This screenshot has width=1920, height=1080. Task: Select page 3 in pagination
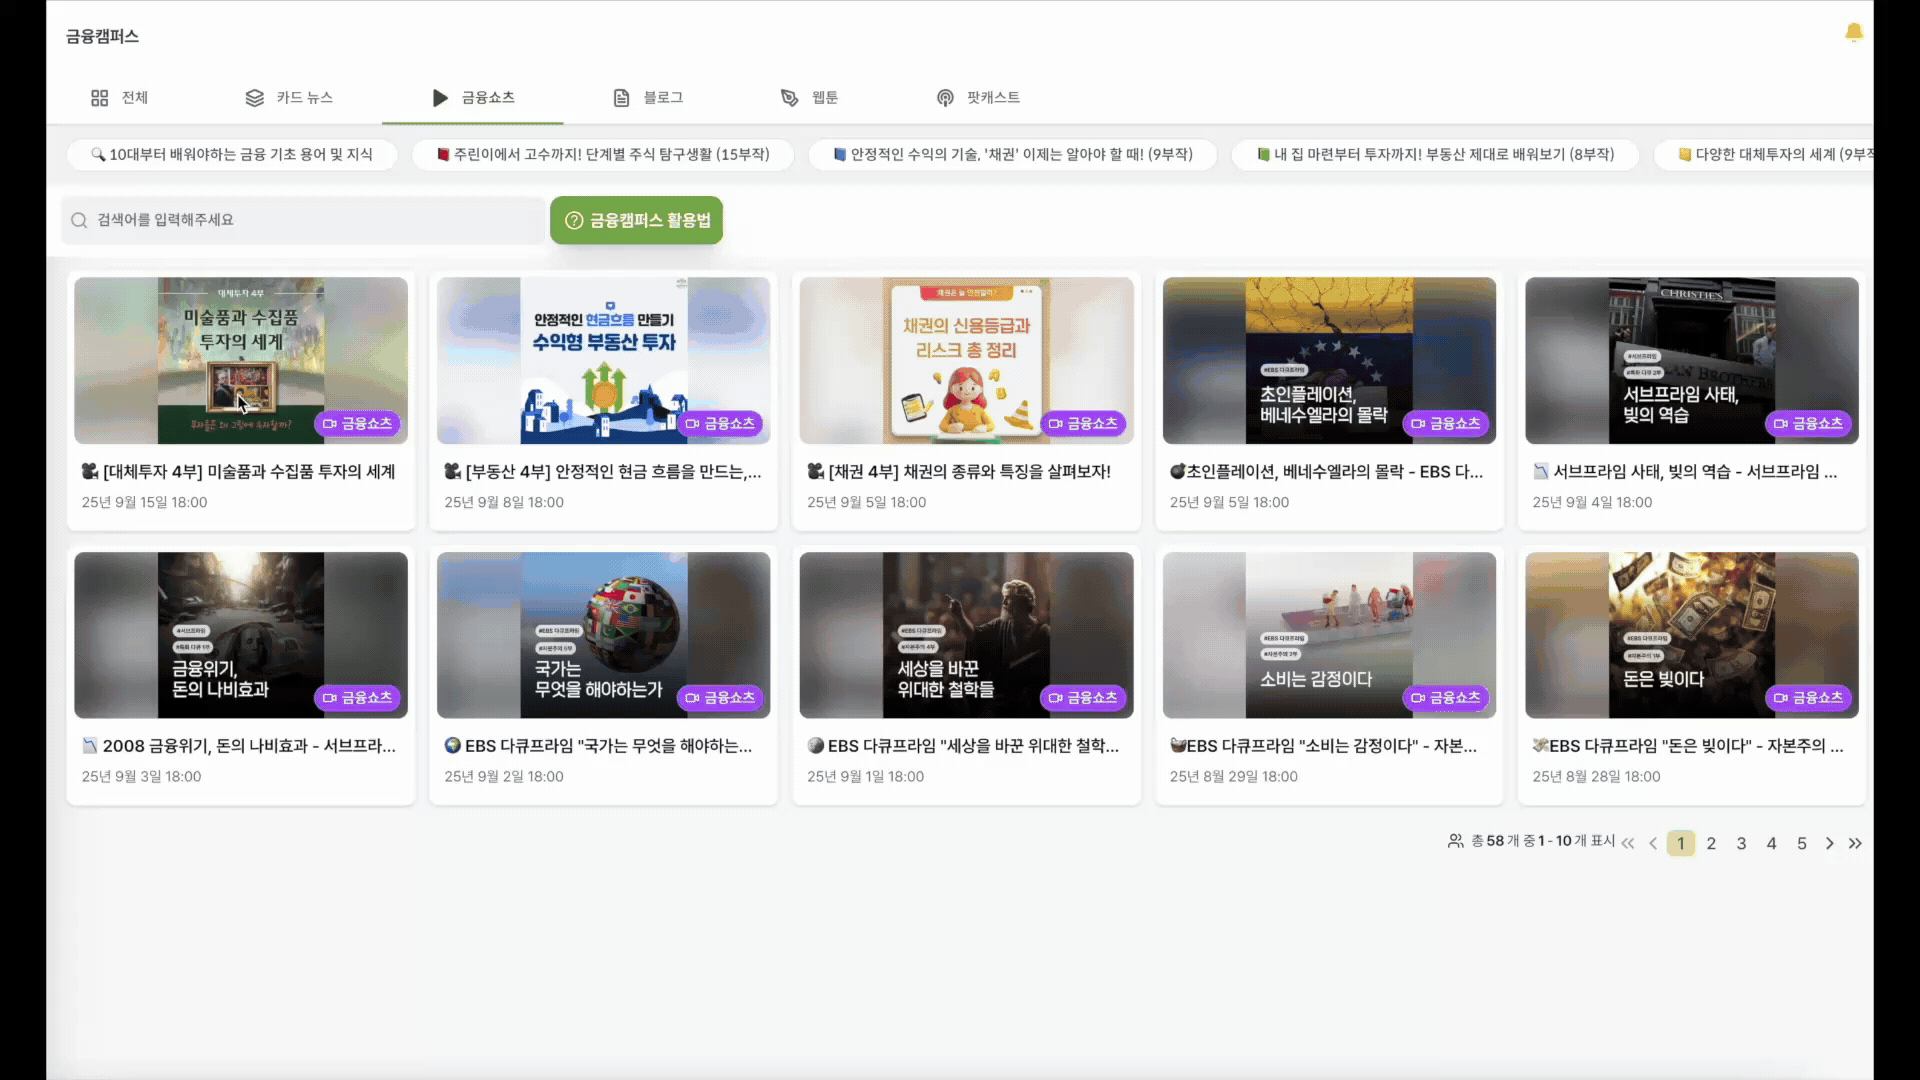(x=1741, y=843)
